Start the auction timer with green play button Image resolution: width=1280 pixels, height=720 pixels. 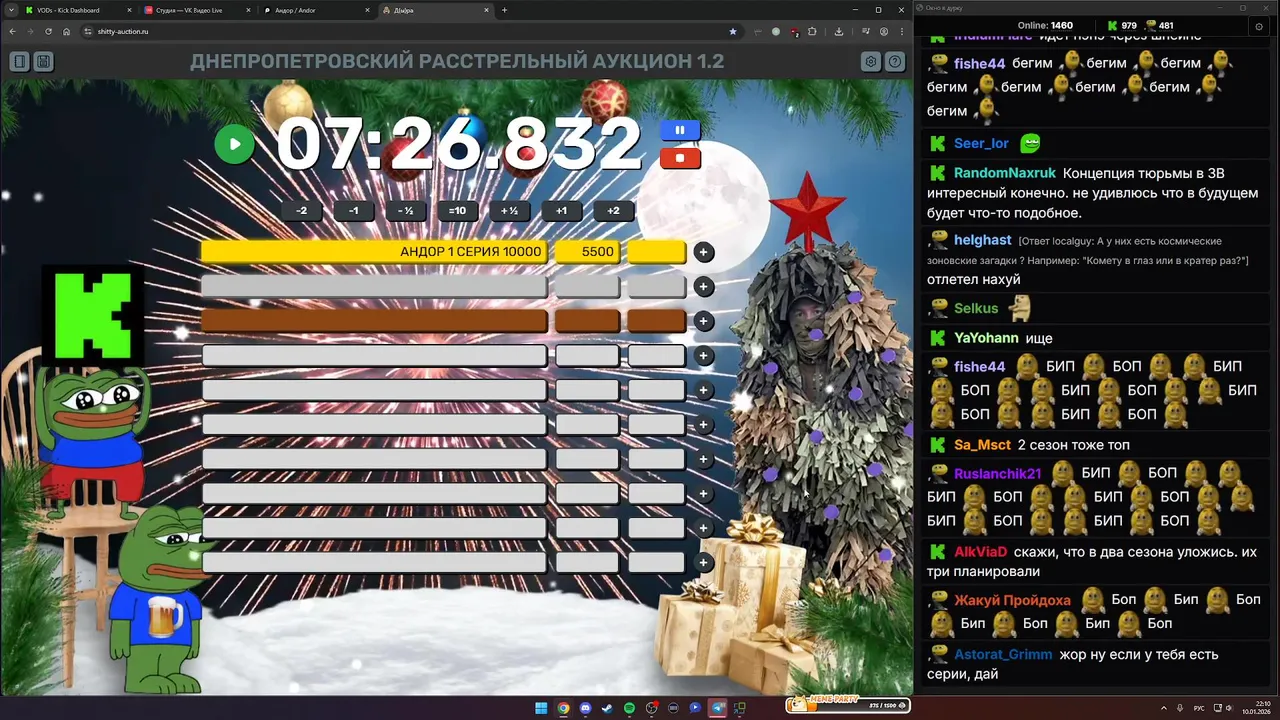(x=235, y=144)
